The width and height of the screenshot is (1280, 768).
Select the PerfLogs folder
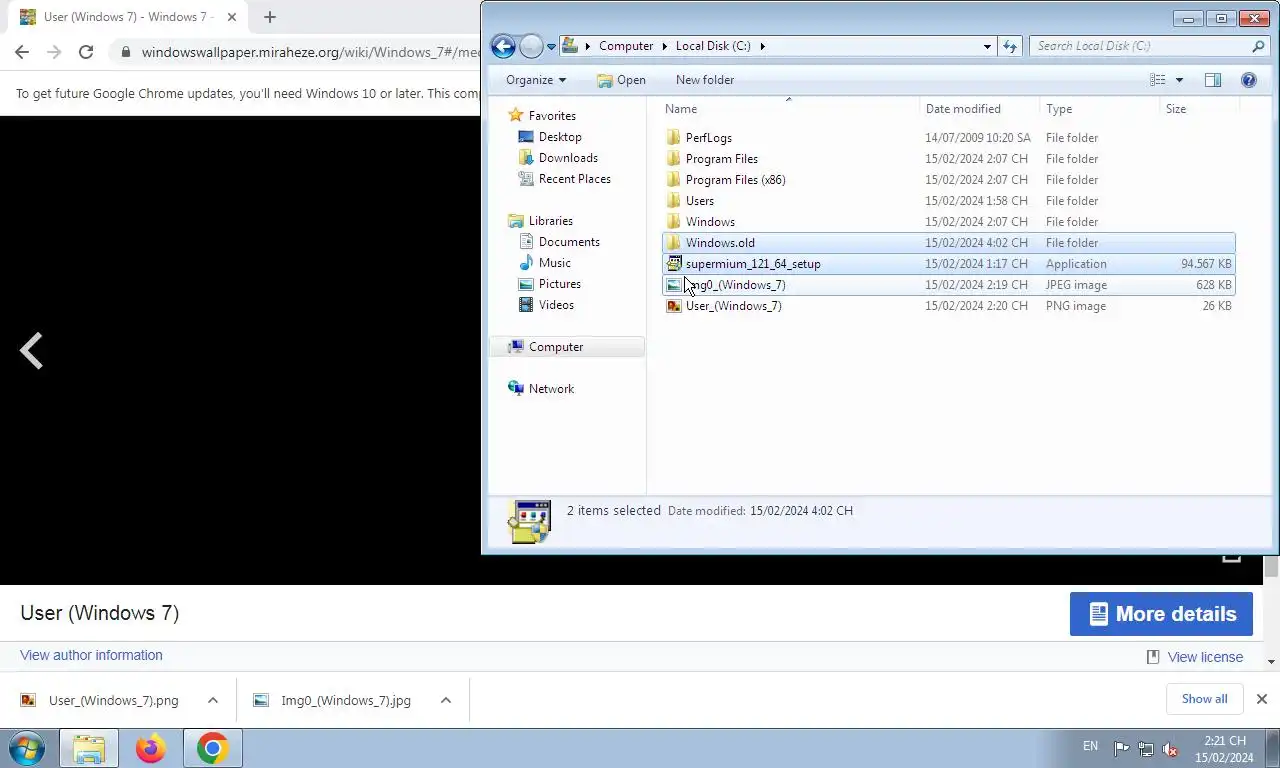(948, 138)
